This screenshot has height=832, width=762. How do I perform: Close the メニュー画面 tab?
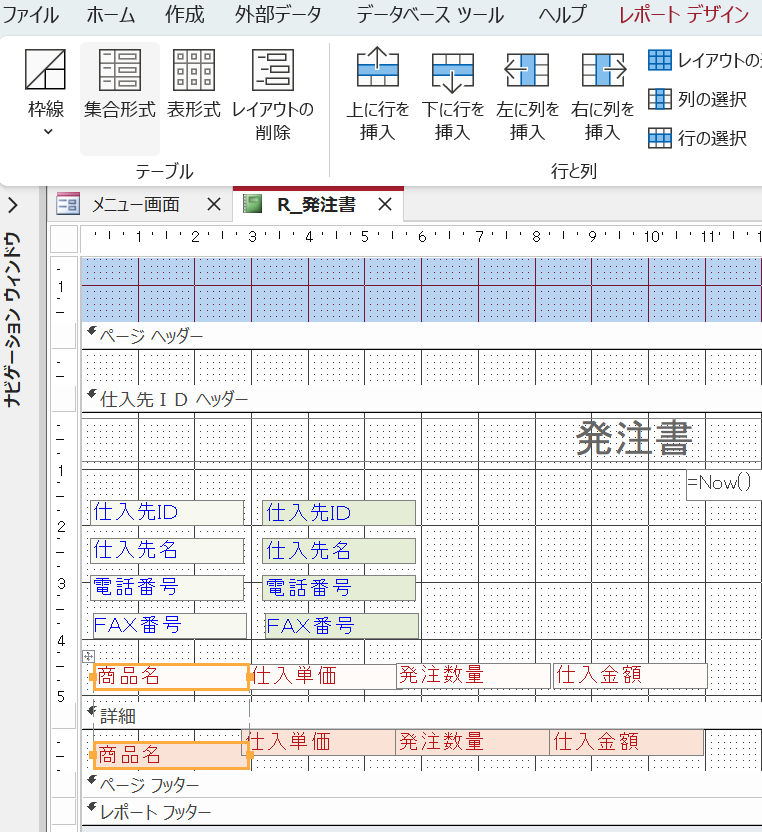[x=214, y=204]
